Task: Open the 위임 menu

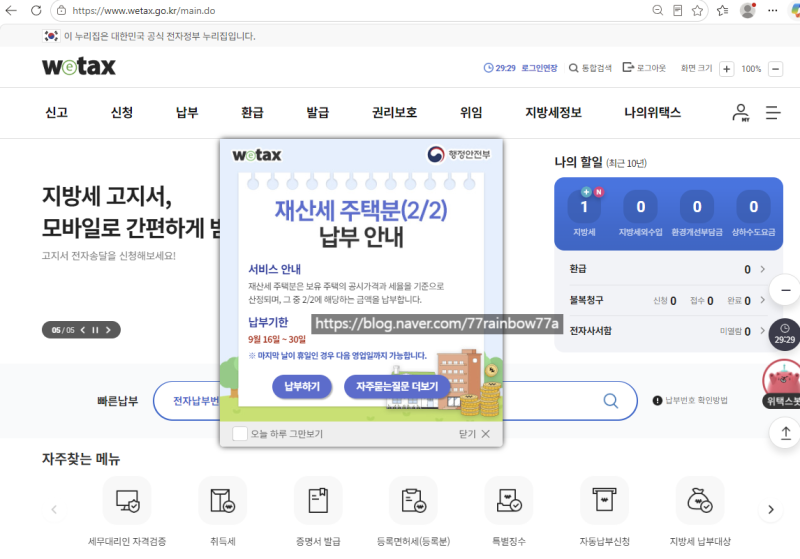Action: tap(471, 112)
